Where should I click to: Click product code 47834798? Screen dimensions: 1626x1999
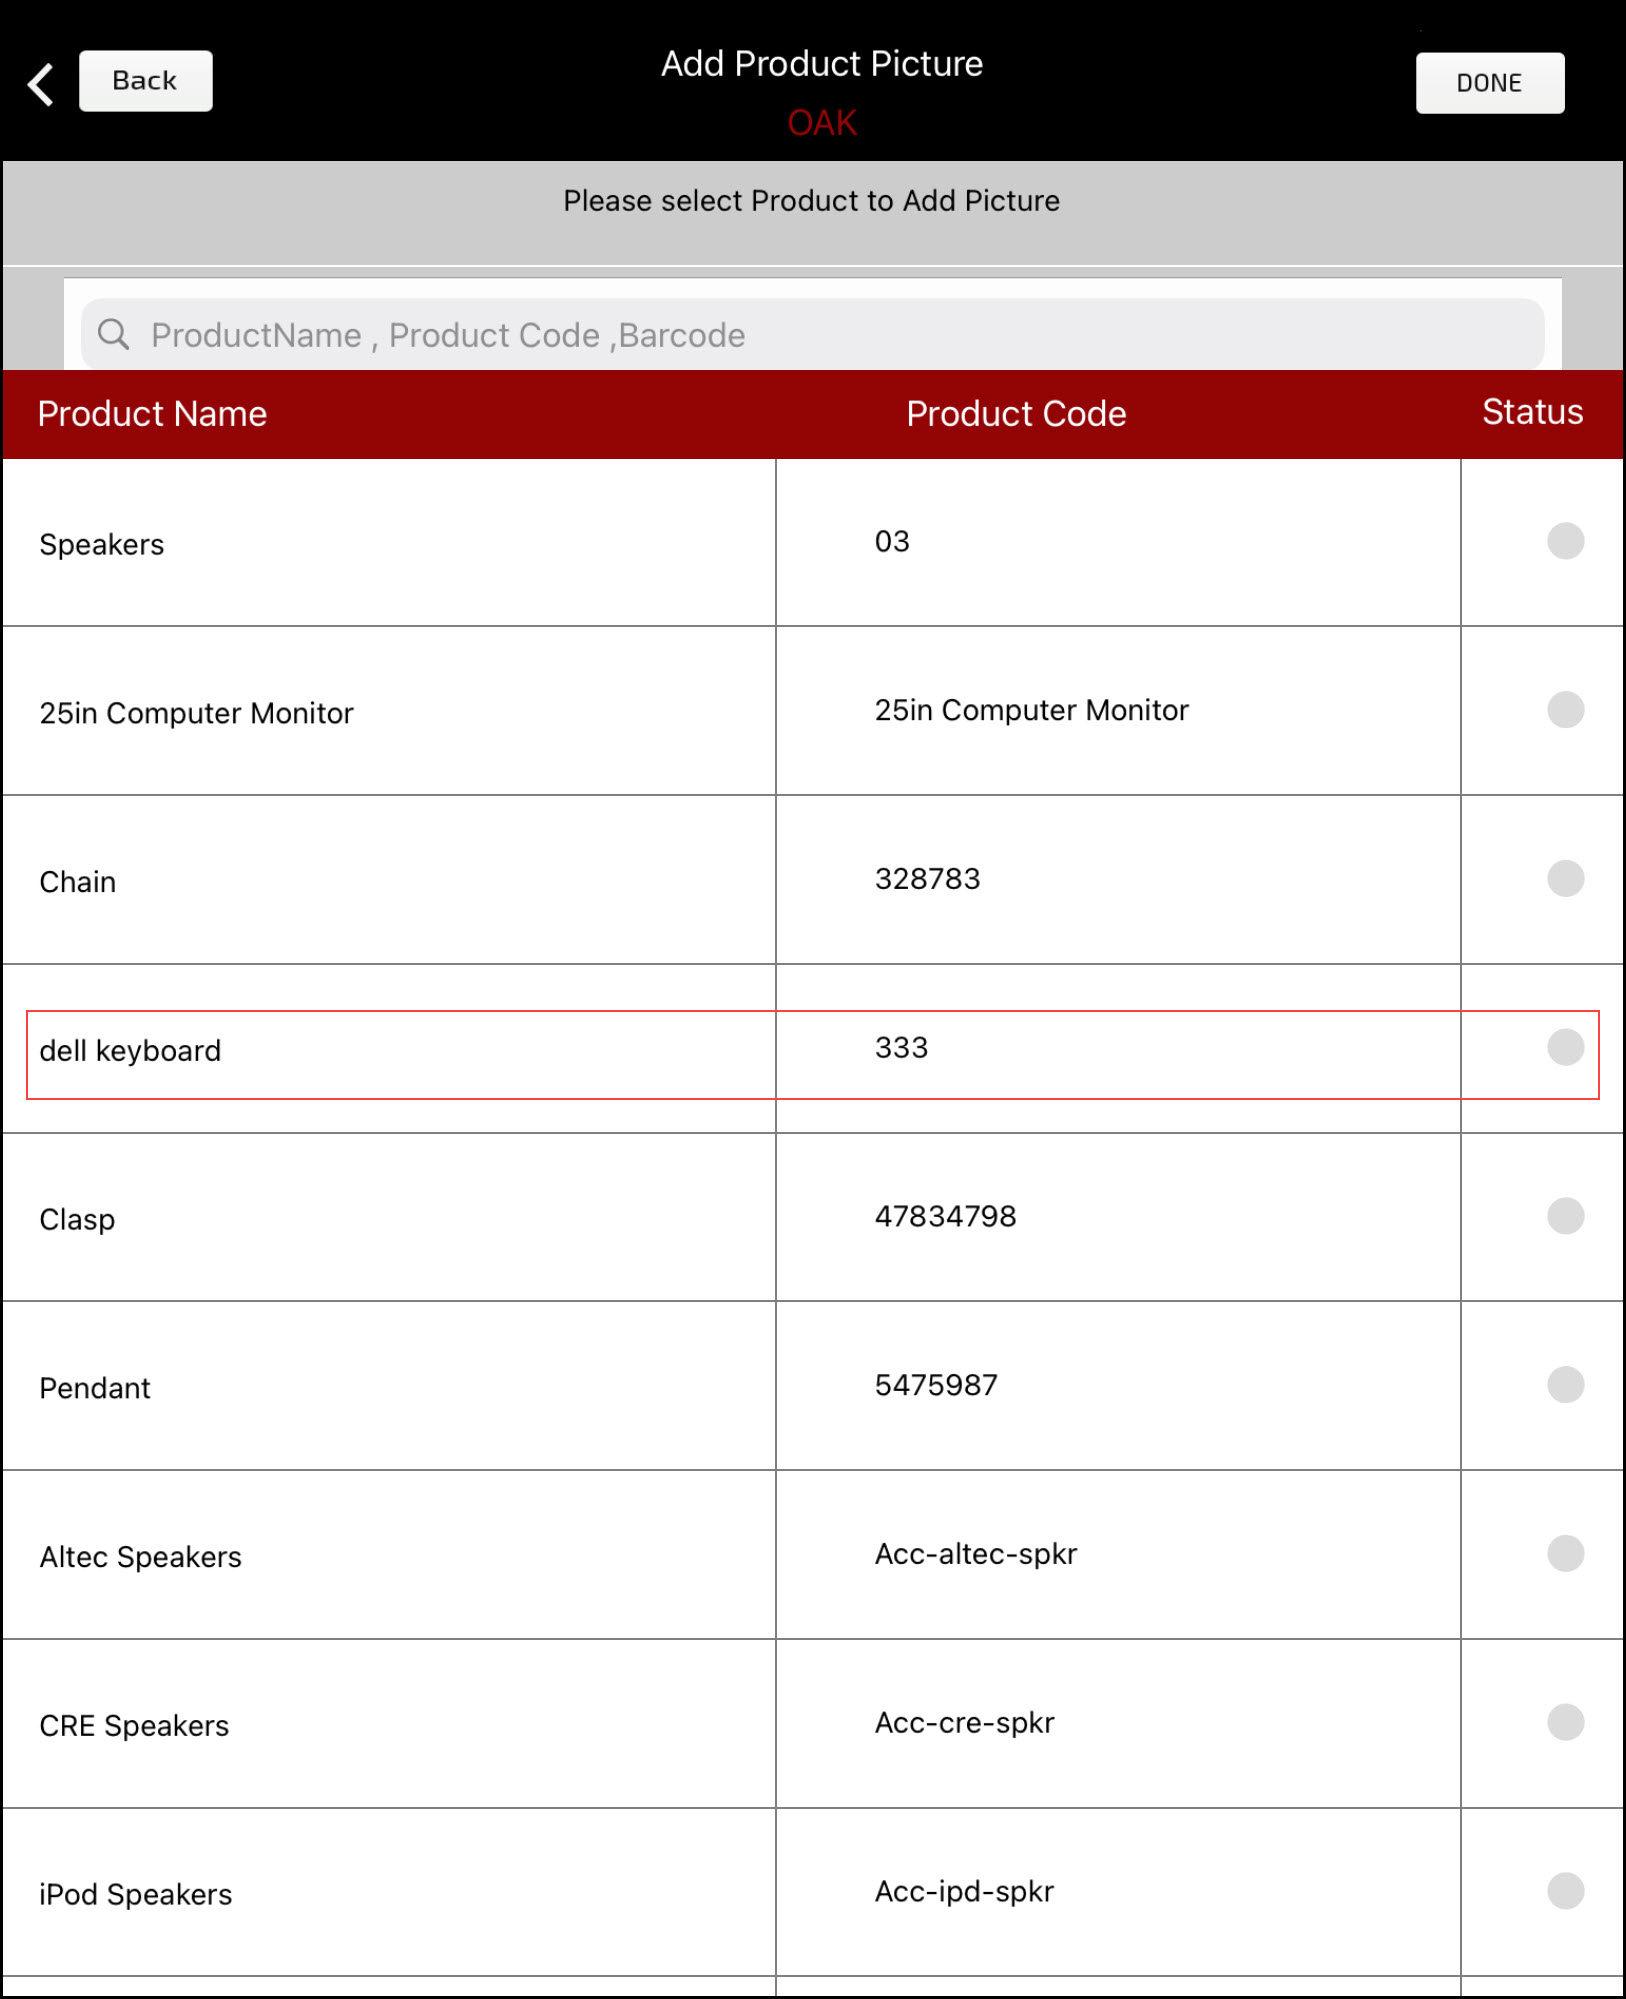coord(946,1216)
